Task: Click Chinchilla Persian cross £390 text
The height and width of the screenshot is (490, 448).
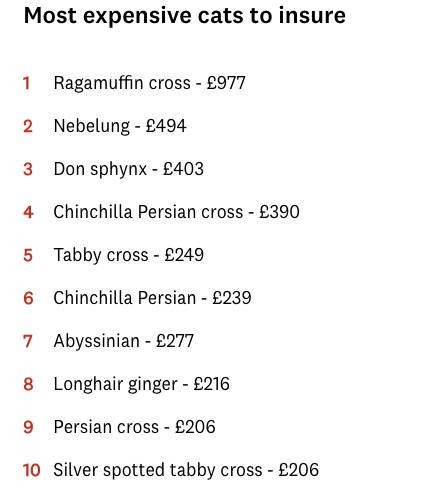Action: [177, 212]
